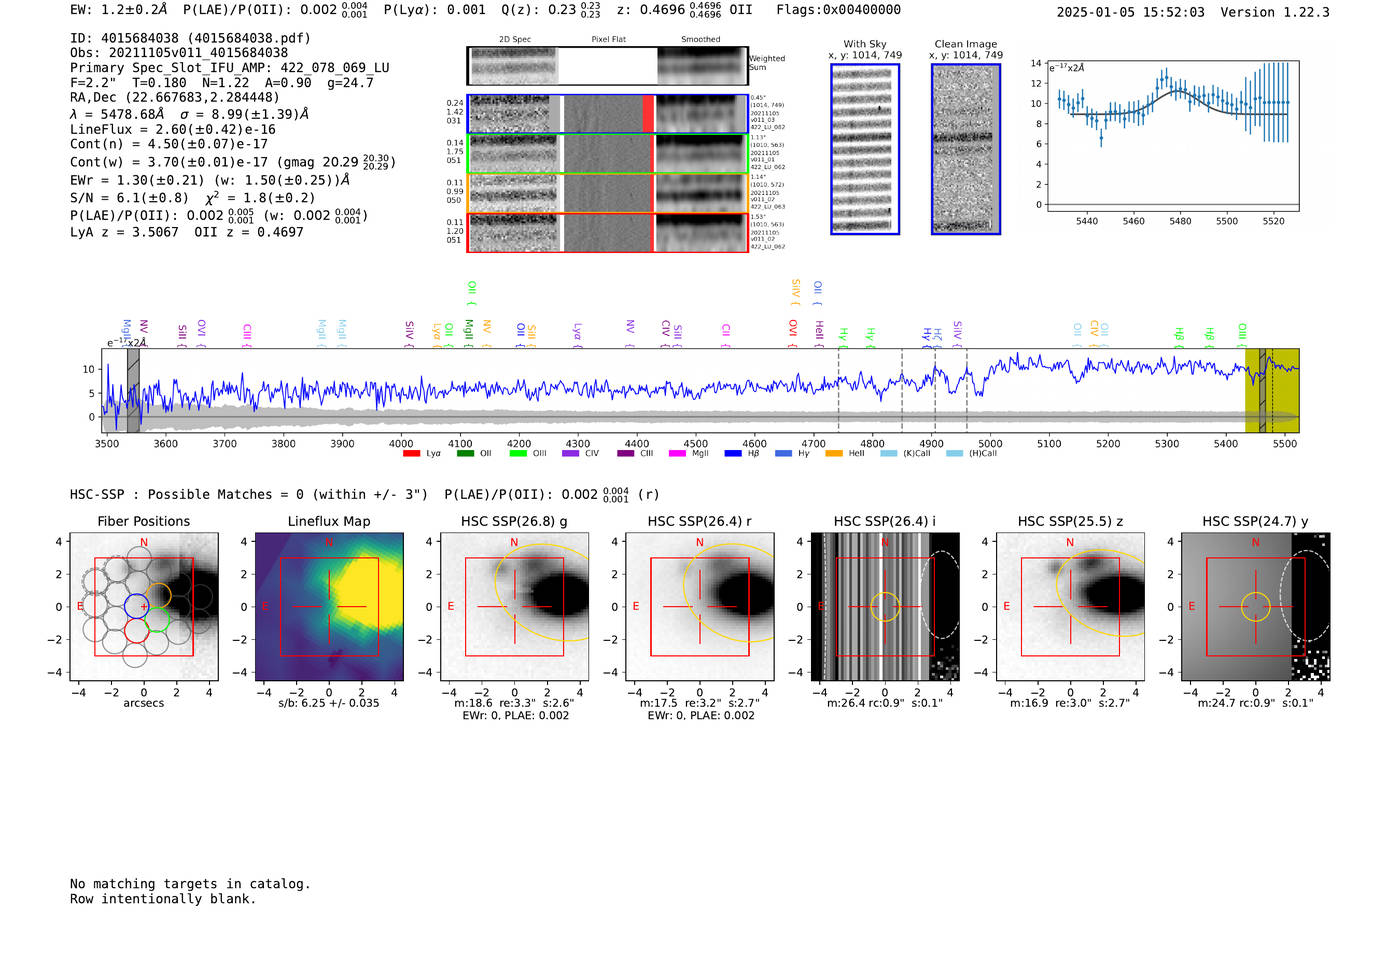This screenshot has height=953, width=1400.
Task: Select the orange-bordered 2D spectrum fiber row
Action: [x=607, y=193]
